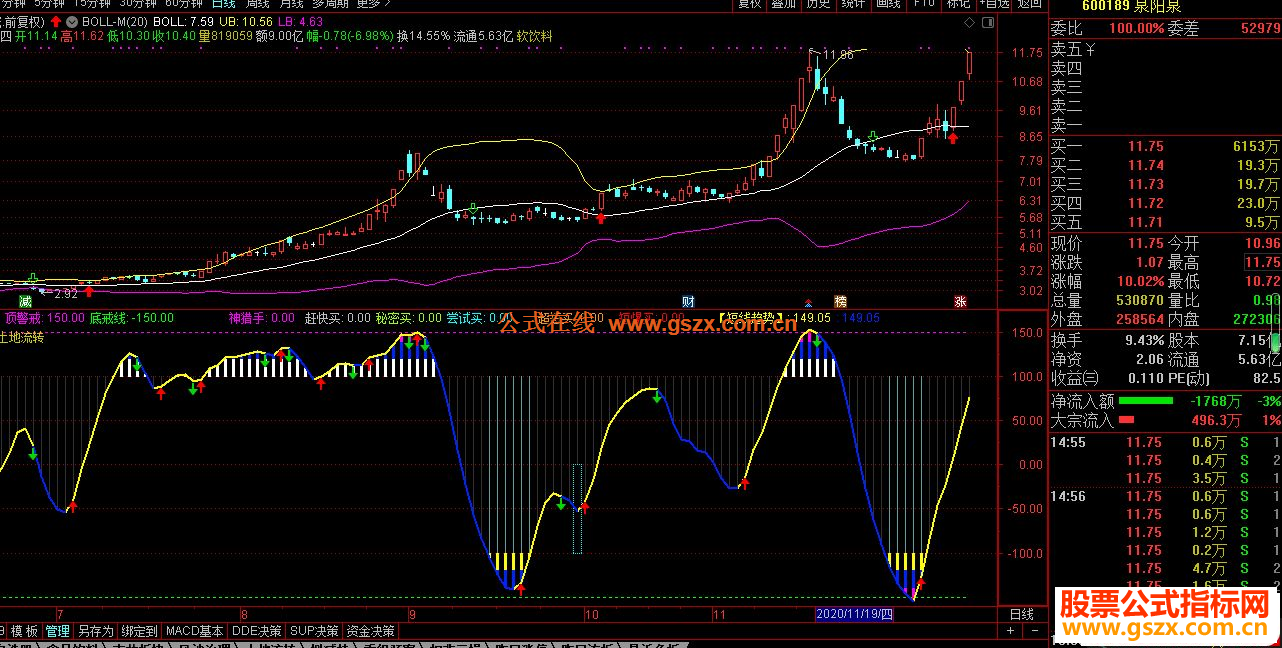Switch to the 多周期 tab
The image size is (1282, 648).
pos(330,4)
